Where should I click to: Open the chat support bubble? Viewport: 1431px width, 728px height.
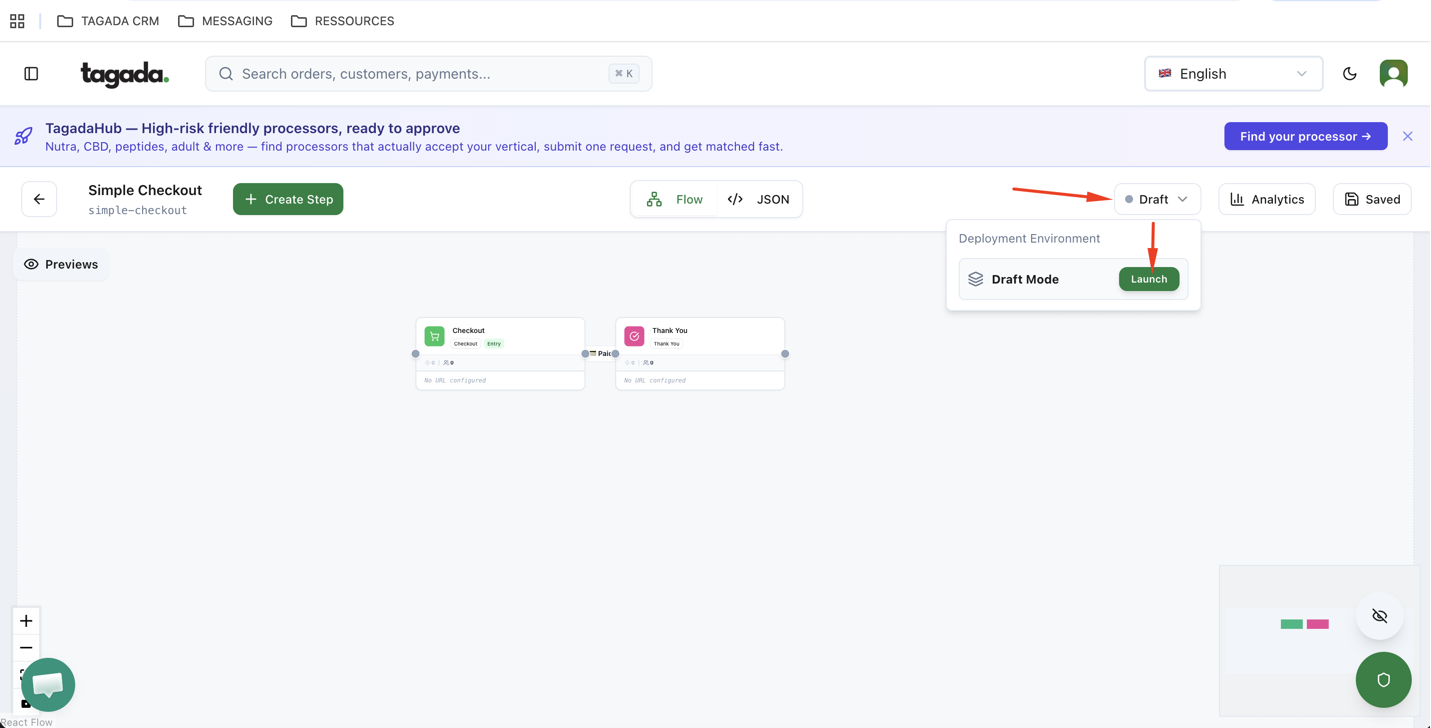[48, 684]
